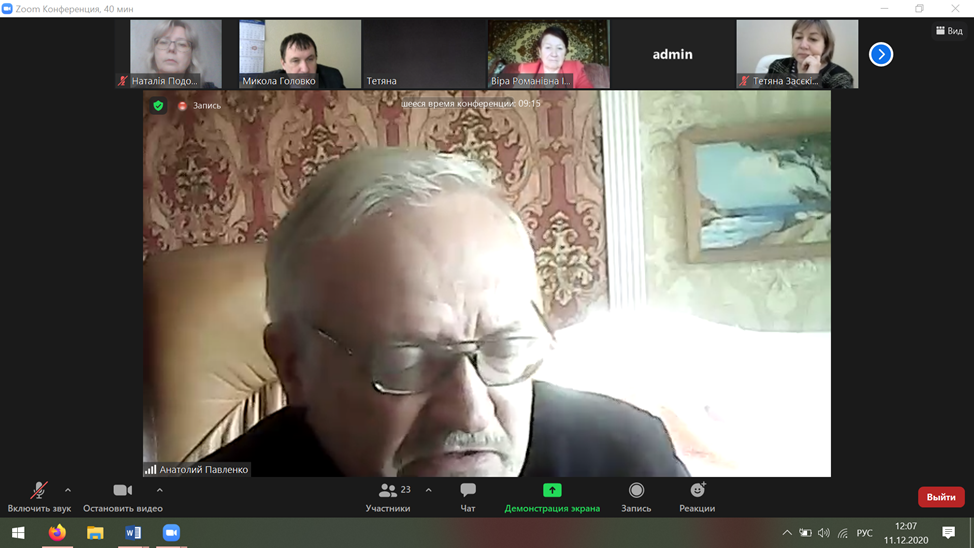
Task: Expand video options arrow next to camera
Action: coord(160,490)
